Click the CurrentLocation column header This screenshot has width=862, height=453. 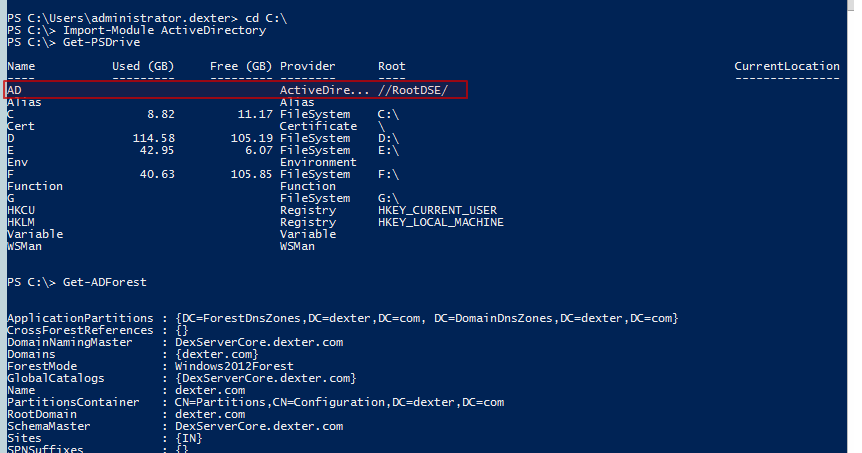pyautogui.click(x=787, y=66)
